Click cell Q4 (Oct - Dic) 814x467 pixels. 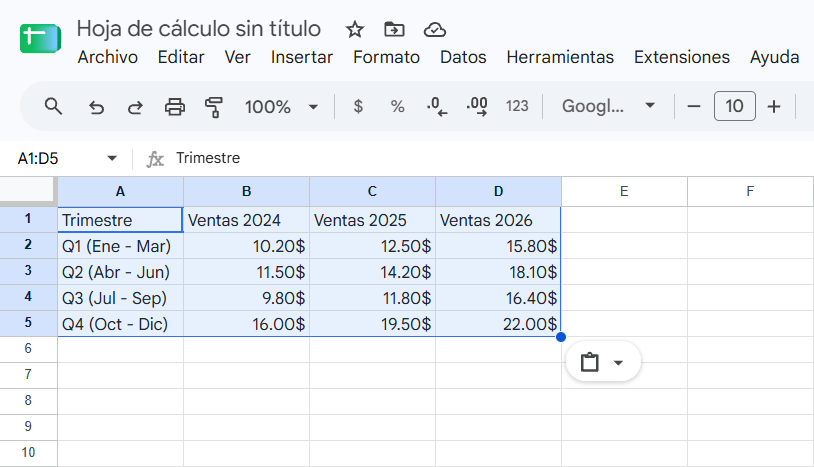pyautogui.click(x=120, y=323)
